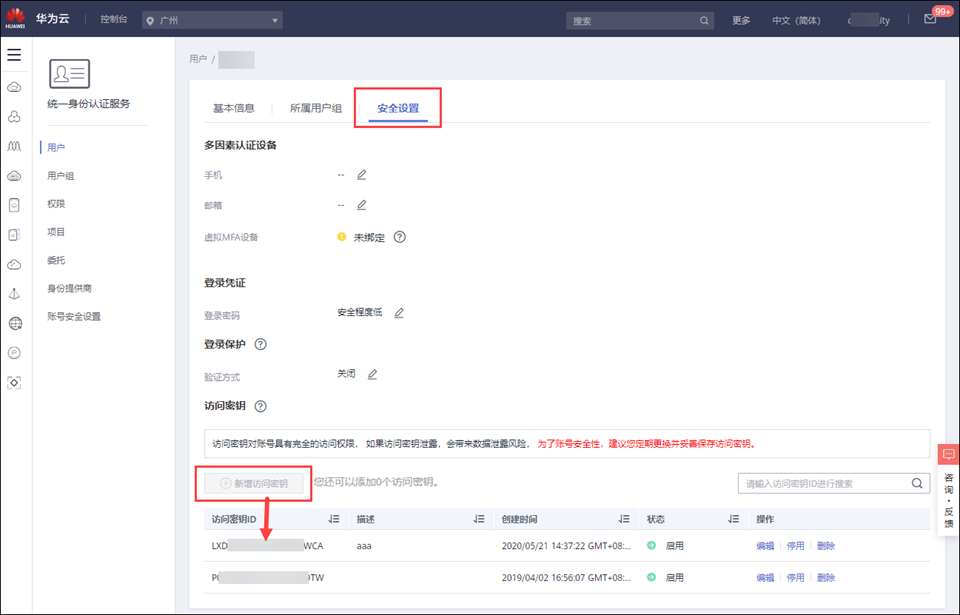
Task: Click help icon beside 虚拟MFA设备 未绑定
Action: tap(400, 237)
